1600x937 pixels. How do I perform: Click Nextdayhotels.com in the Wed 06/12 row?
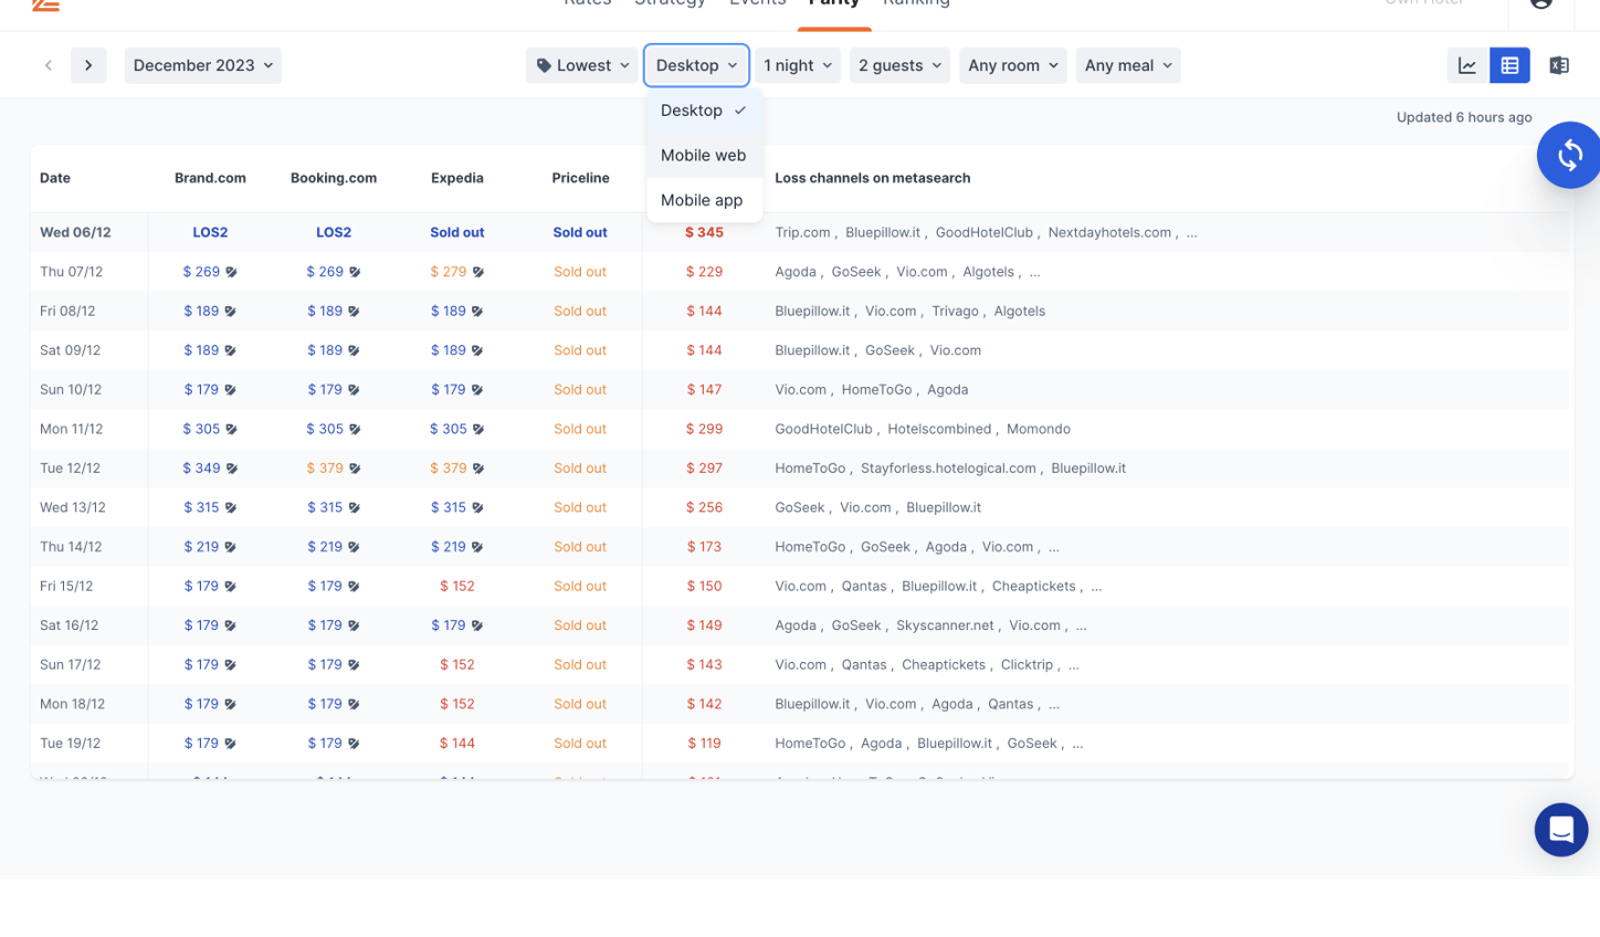click(1110, 233)
